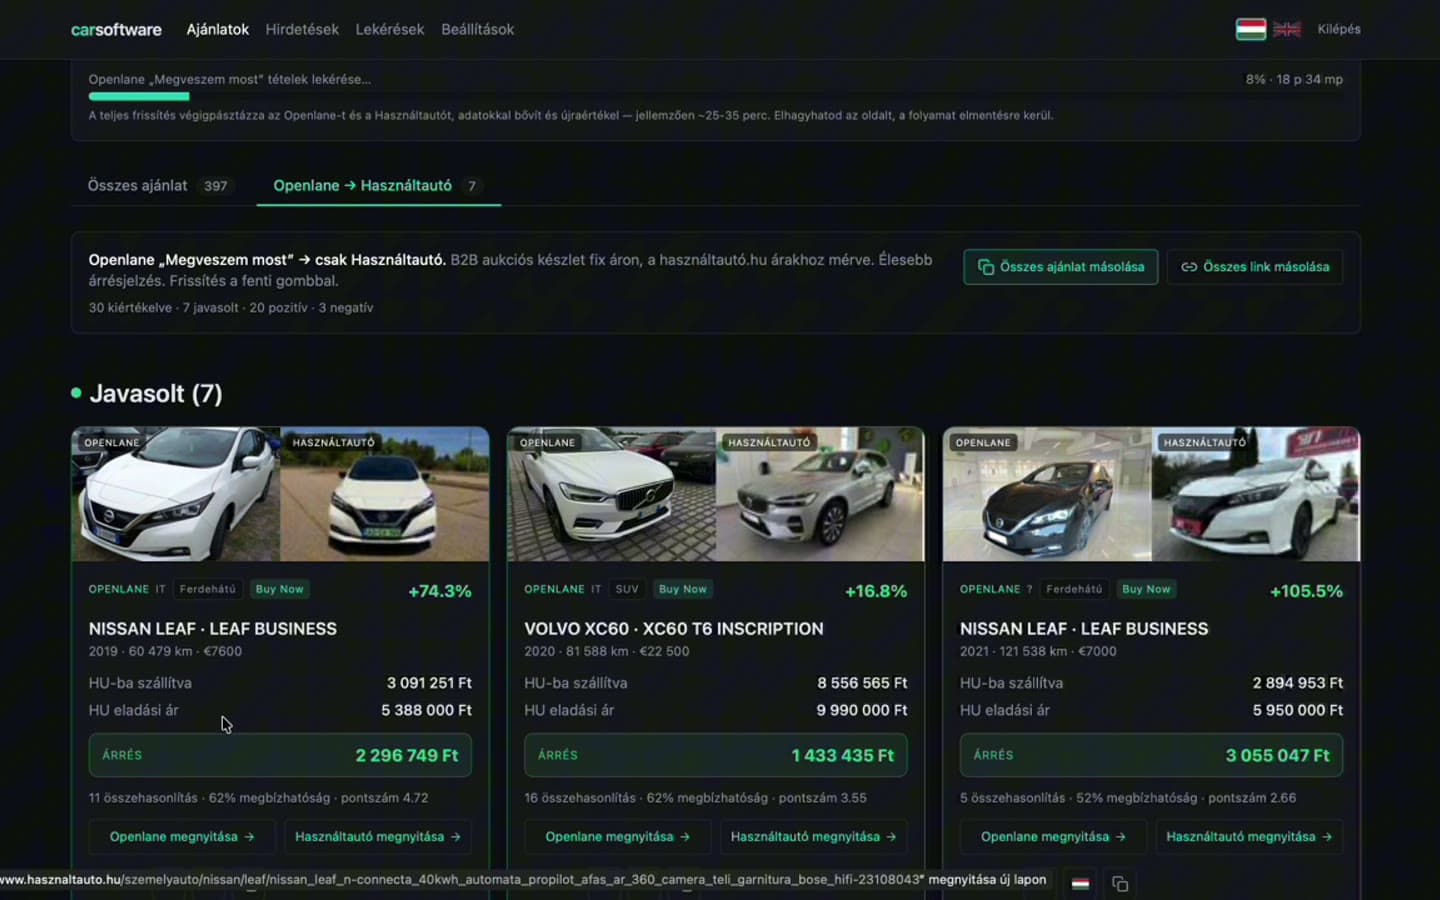Image resolution: width=1440 pixels, height=900 pixels.
Task: Click the Összes link másolása button
Action: (x=1255, y=267)
